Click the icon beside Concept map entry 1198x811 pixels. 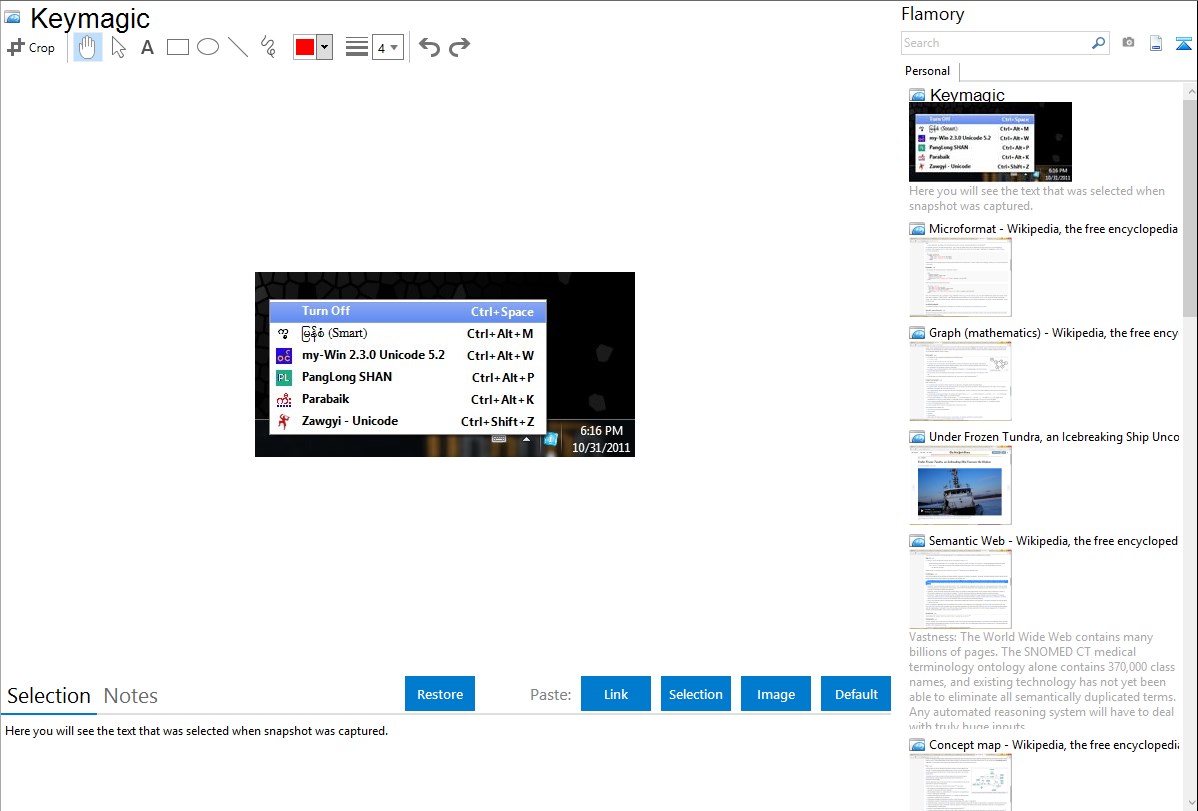(x=918, y=744)
